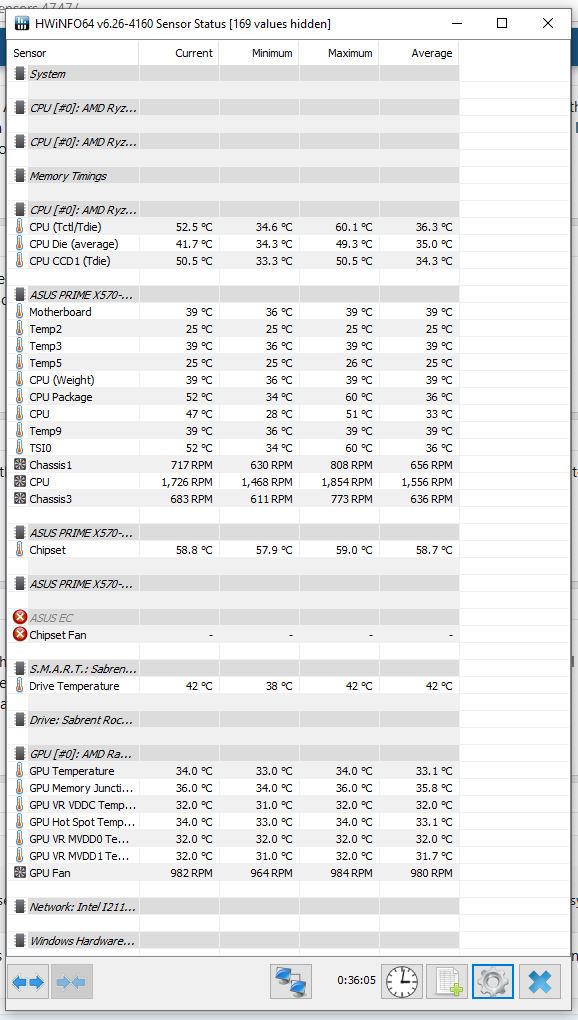The width and height of the screenshot is (578, 1020).
Task: Click the Chipset Fan red X icon
Action: click(20, 634)
